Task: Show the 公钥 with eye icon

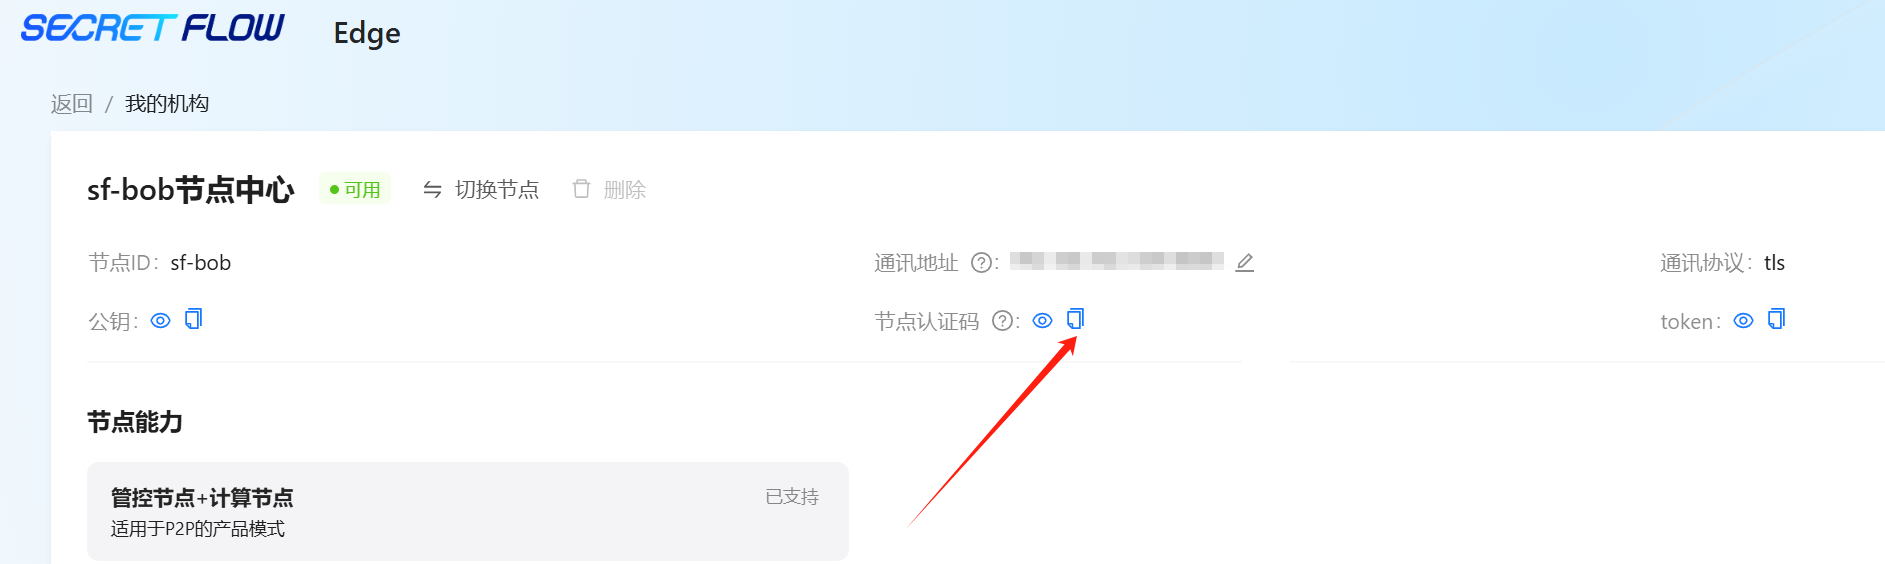Action: [161, 320]
